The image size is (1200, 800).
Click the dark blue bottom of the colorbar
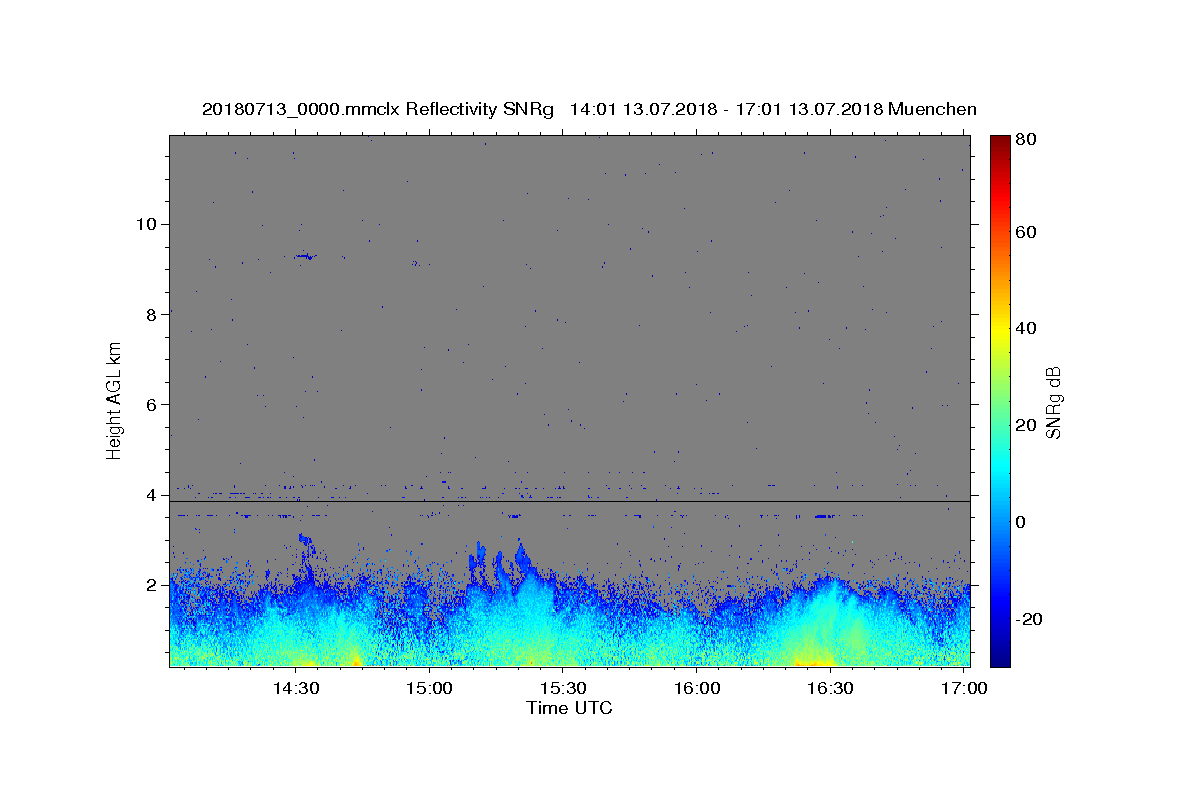[1000, 655]
